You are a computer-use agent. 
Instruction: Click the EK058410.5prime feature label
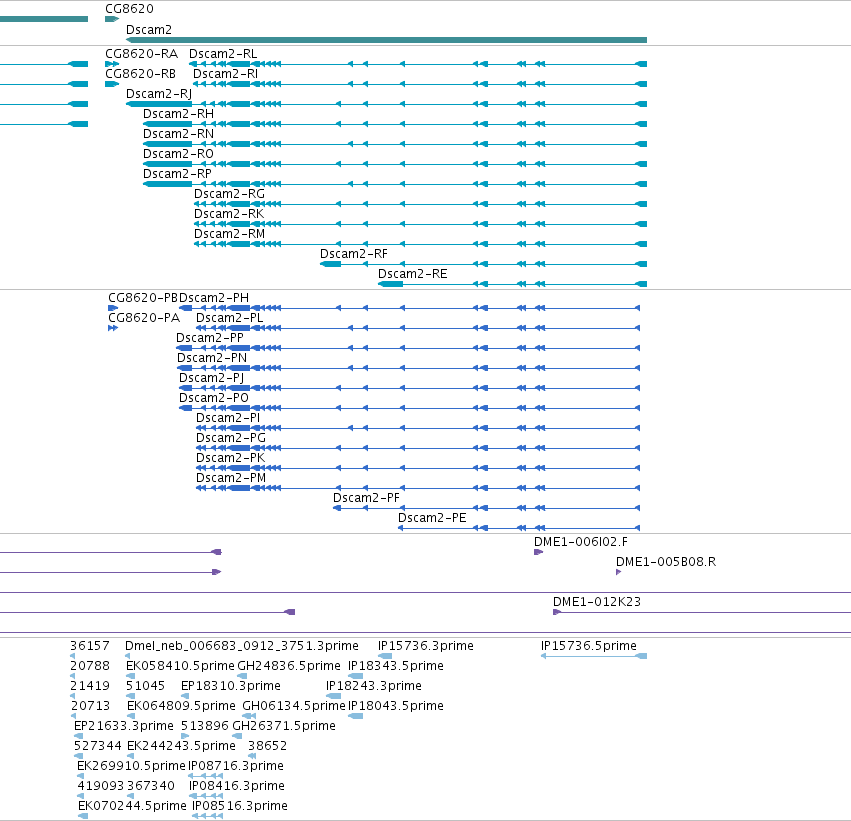[x=180, y=667]
